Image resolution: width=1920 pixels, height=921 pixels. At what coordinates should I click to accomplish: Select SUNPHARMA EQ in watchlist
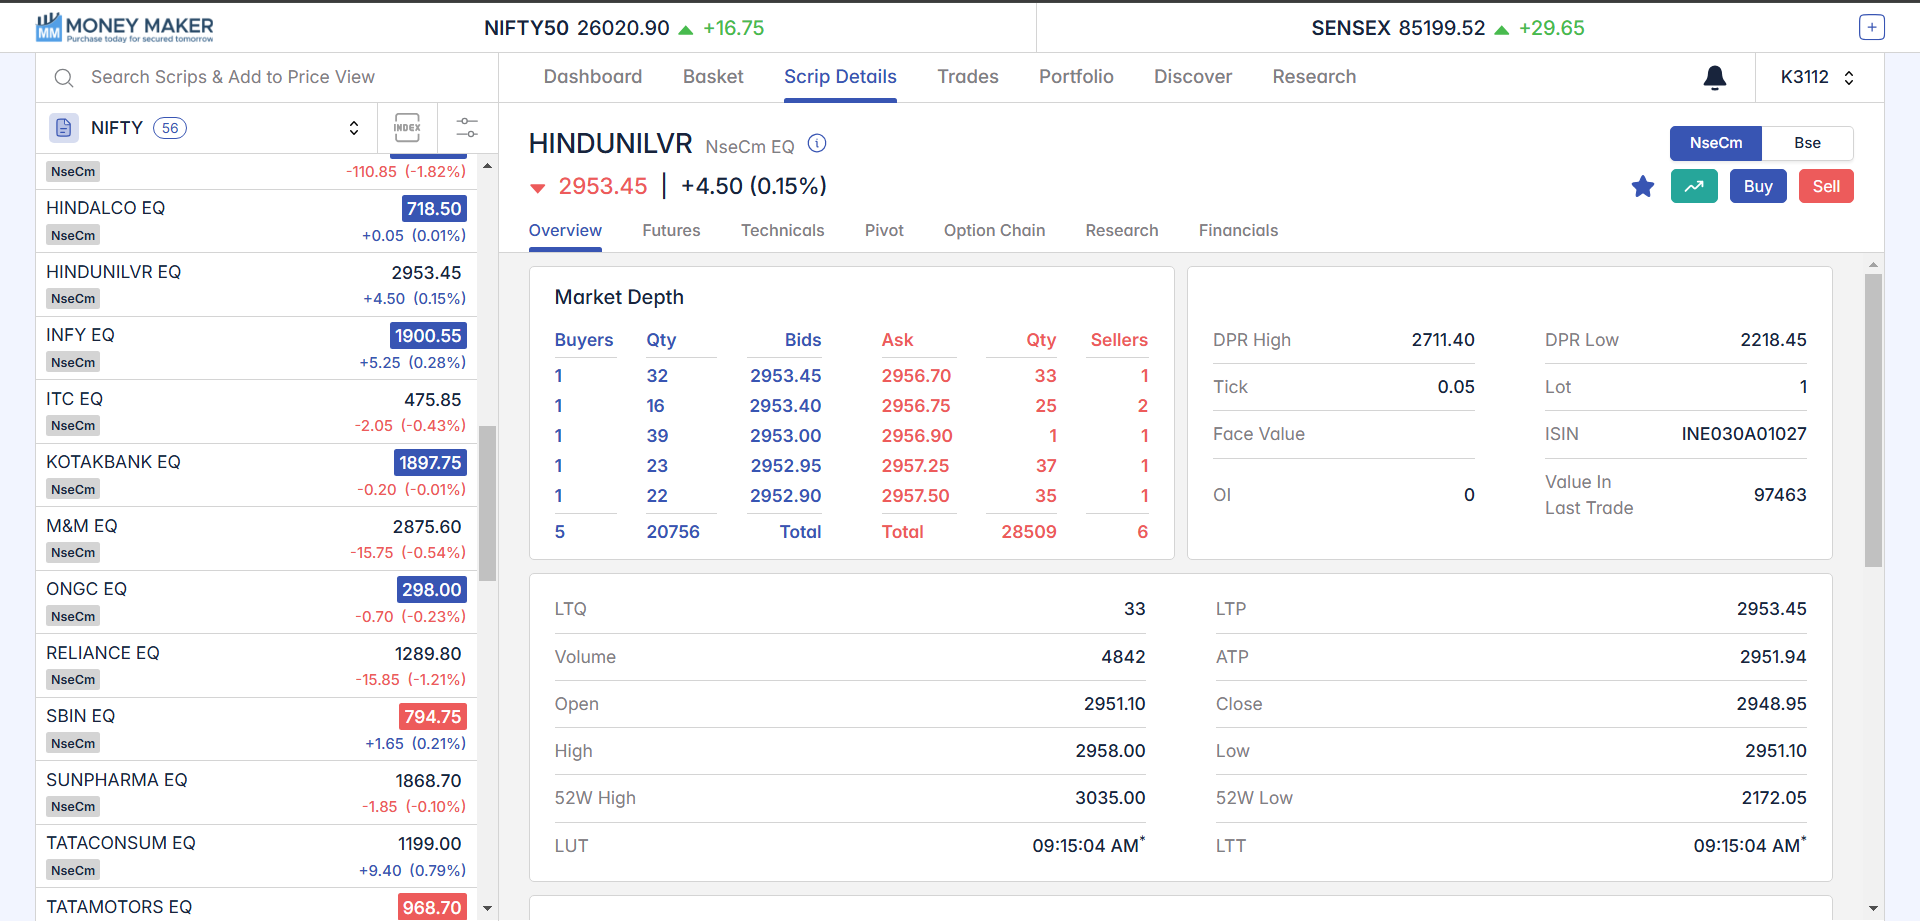tap(256, 793)
